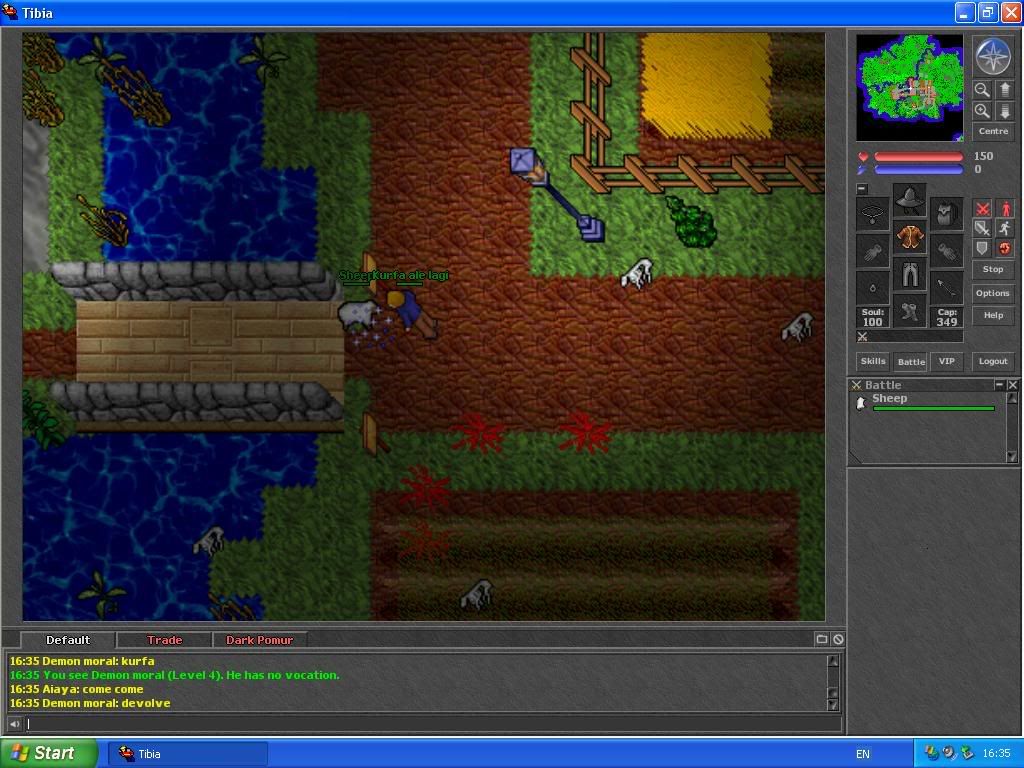
Task: Click the Tibia taskbar button
Action: (188, 754)
